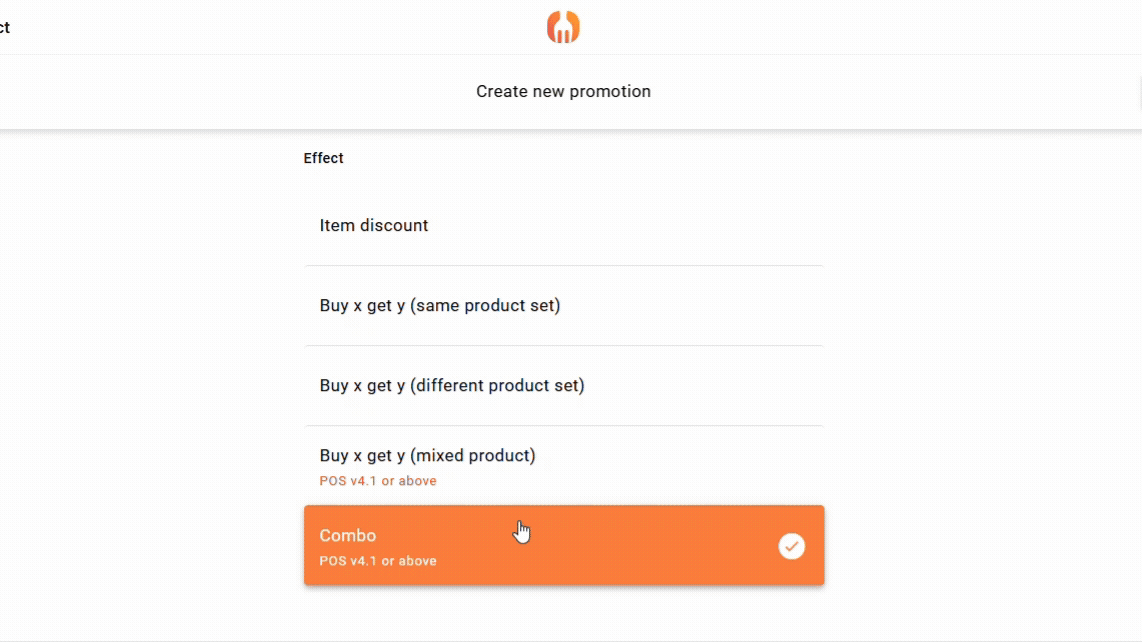Click the text (mixed product)

[x=473, y=456]
